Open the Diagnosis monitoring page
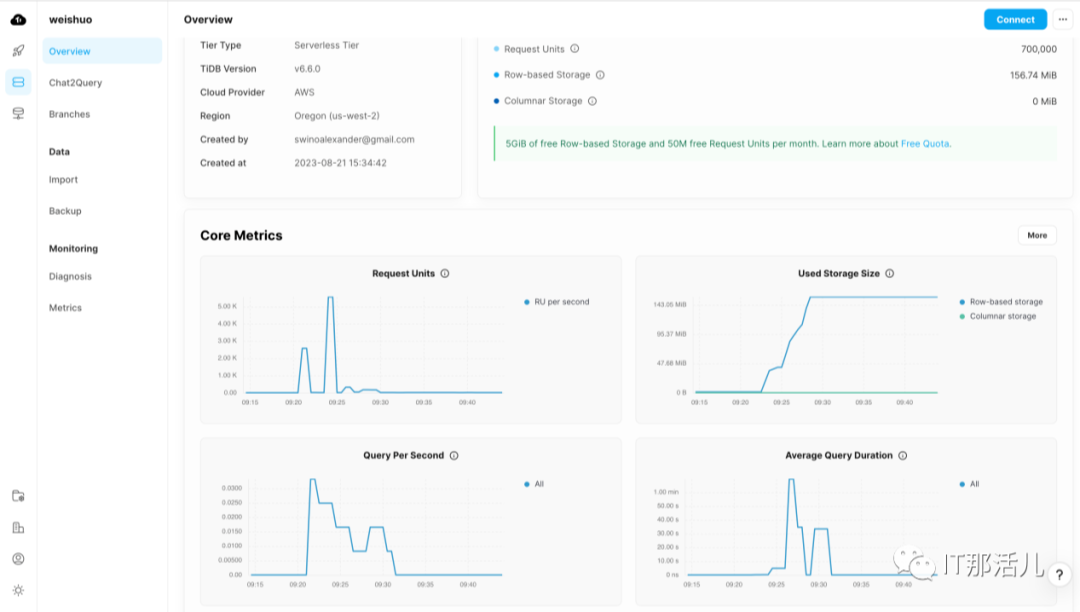This screenshot has height=612, width=1080. click(70, 276)
